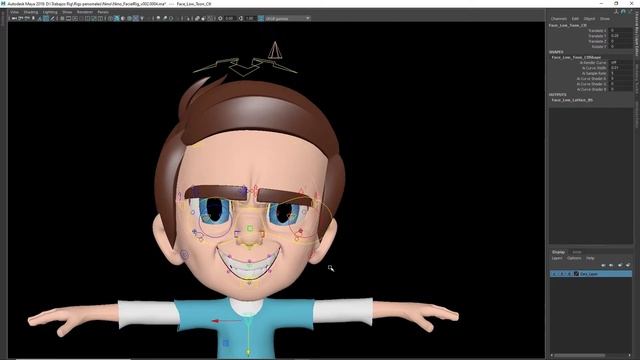Open the Help menu in Layer Editor
Screen dimensions: 640x360
pos(590,258)
